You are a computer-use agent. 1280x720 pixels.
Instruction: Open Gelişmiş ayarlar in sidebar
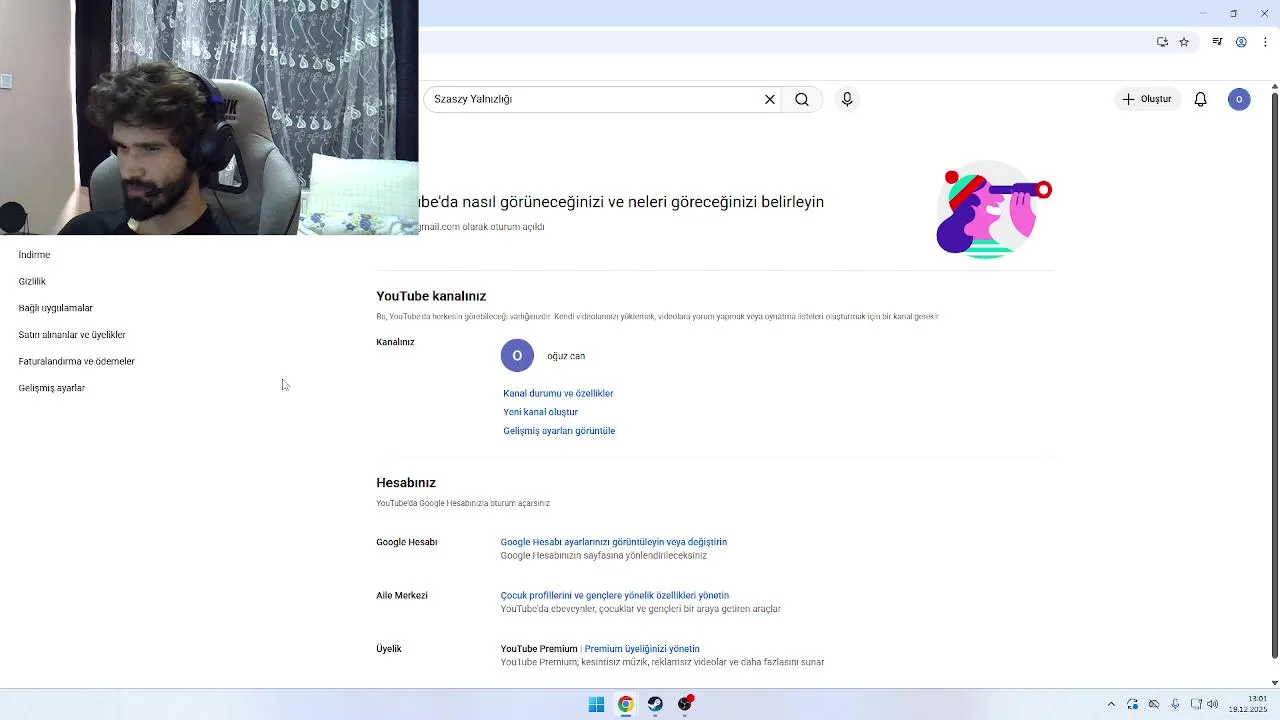[x=51, y=388]
